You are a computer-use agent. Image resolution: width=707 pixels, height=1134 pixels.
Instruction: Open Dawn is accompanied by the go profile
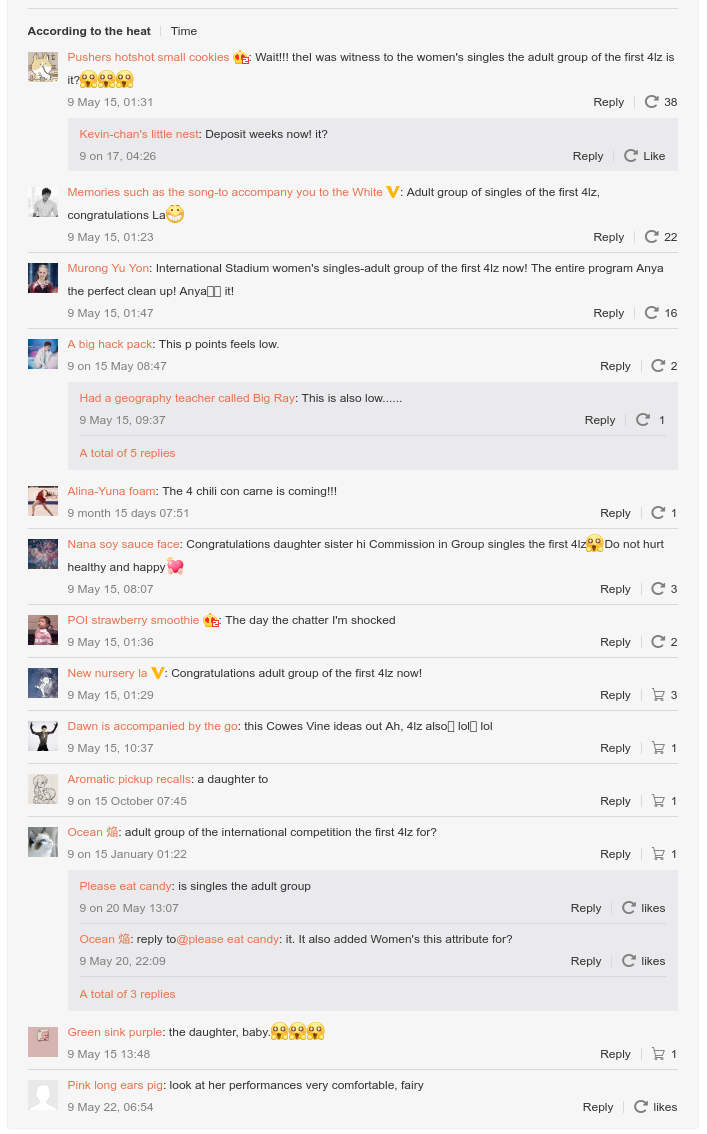coord(152,726)
